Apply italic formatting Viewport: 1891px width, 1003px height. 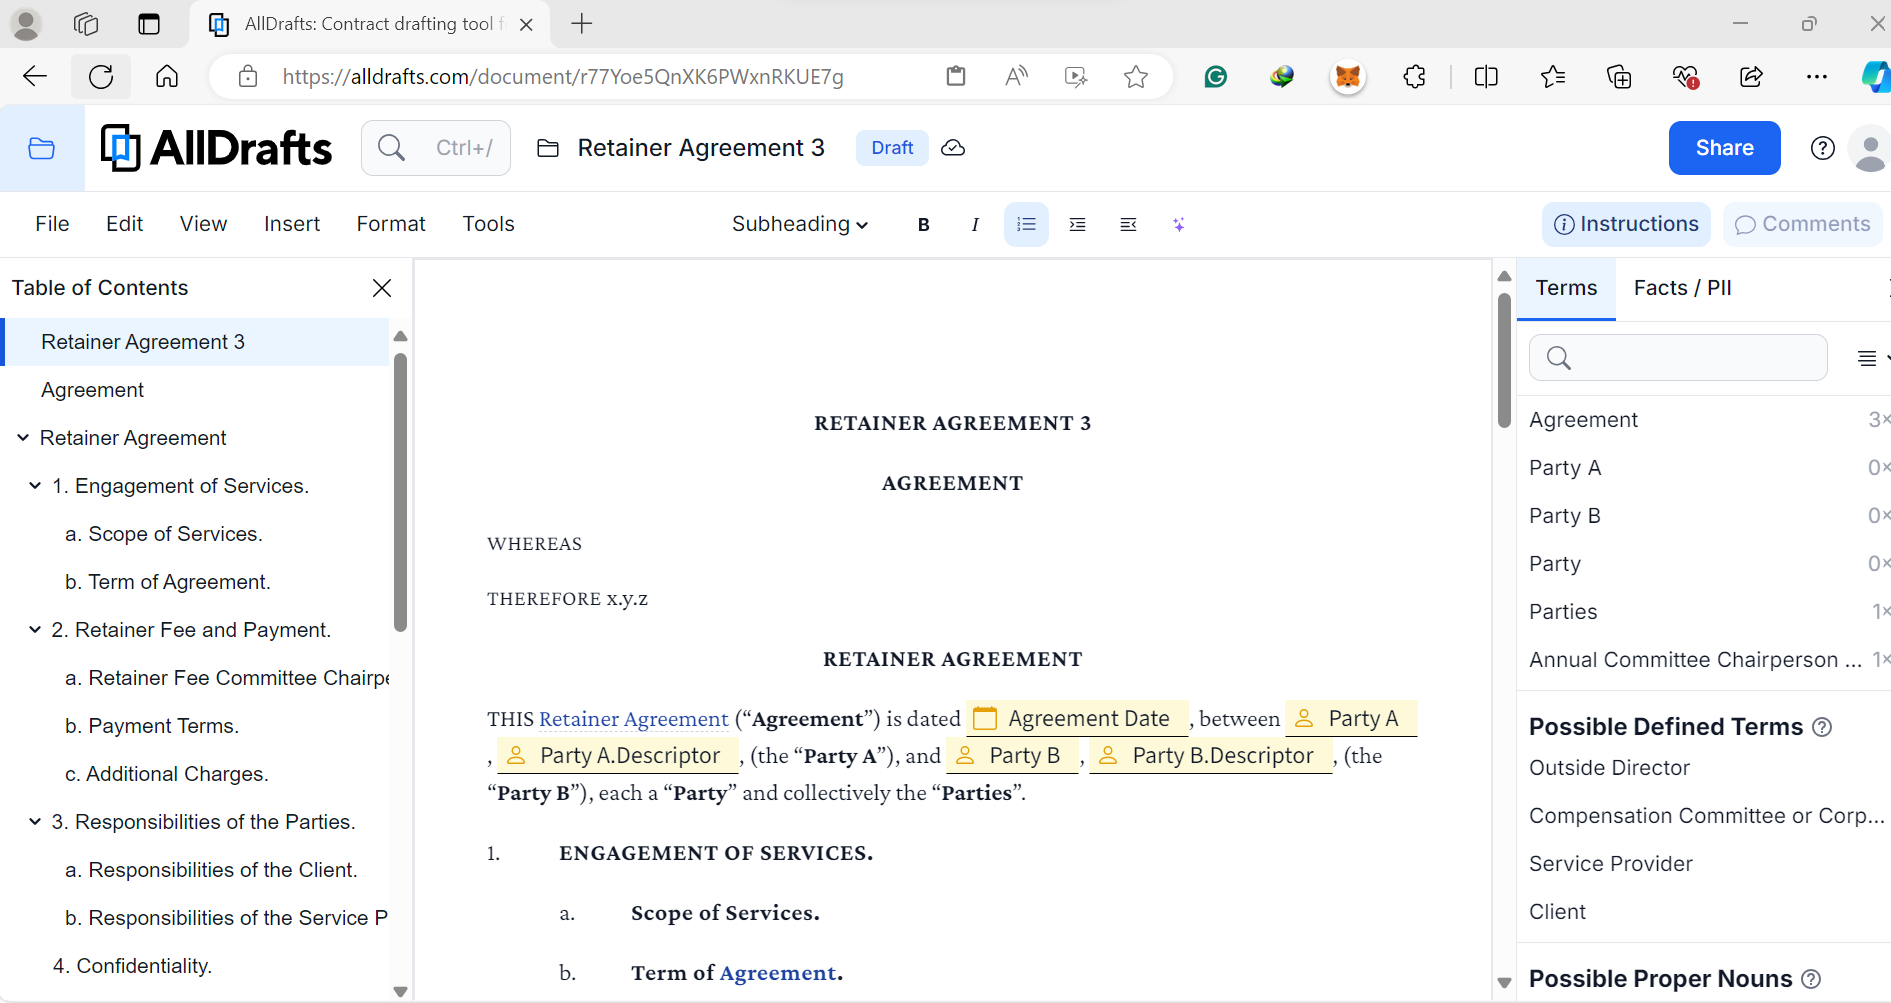[x=975, y=225]
